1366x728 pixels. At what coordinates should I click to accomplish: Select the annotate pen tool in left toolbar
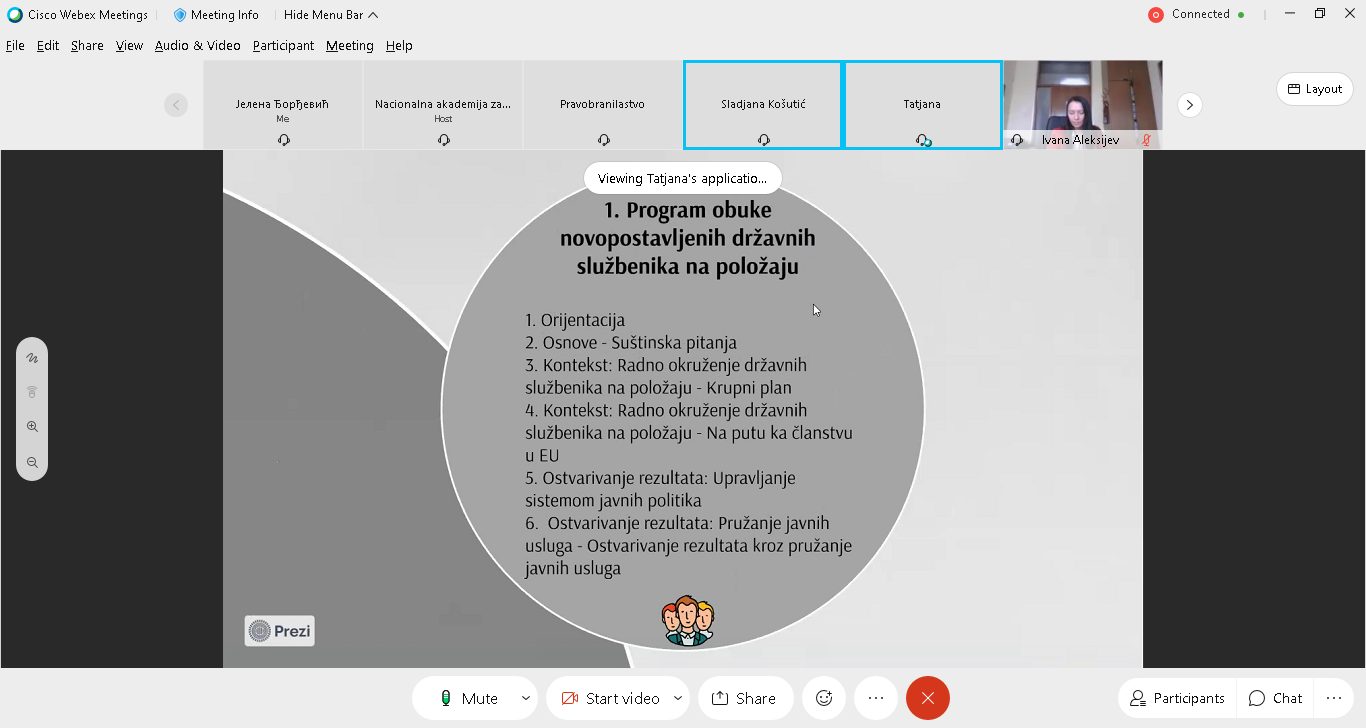[x=32, y=358]
